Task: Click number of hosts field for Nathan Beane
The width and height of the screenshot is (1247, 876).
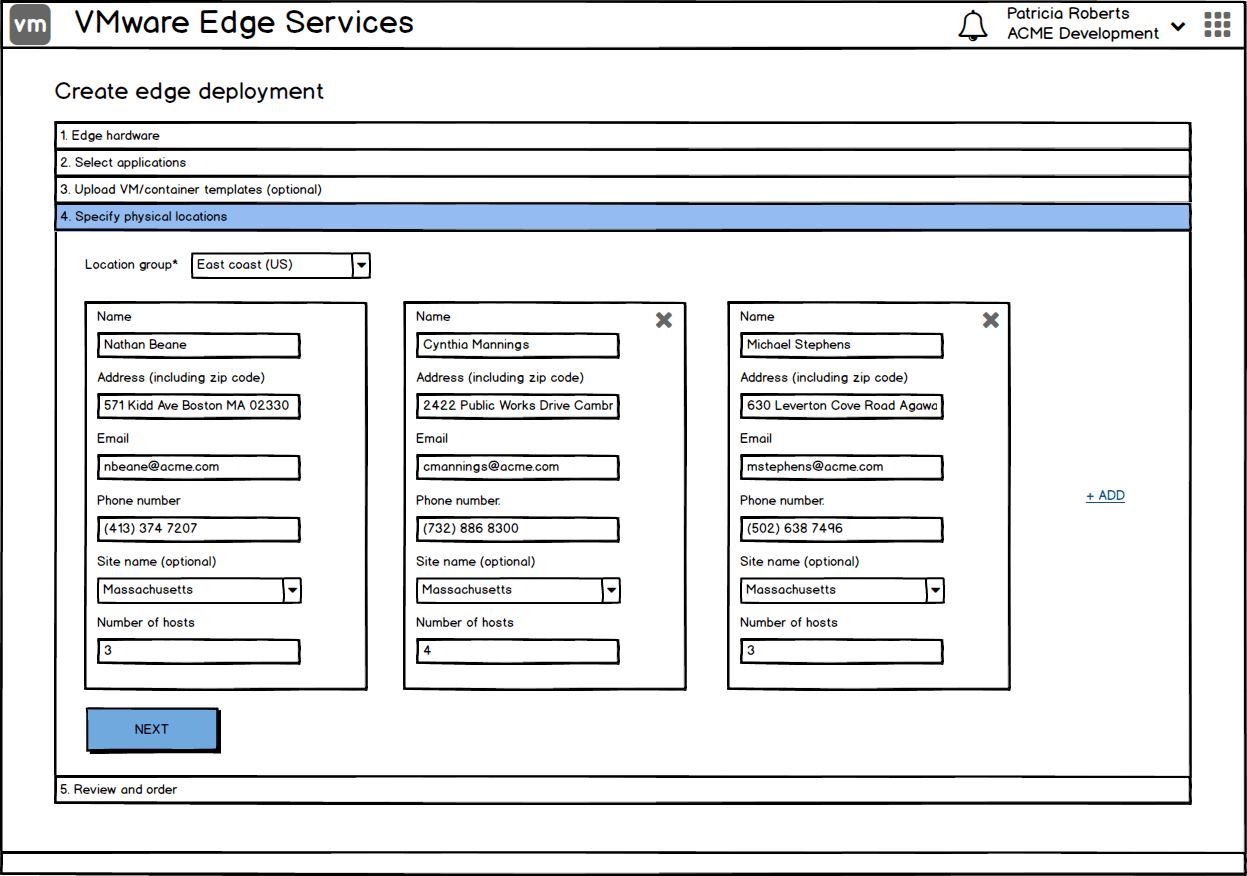Action: 199,651
